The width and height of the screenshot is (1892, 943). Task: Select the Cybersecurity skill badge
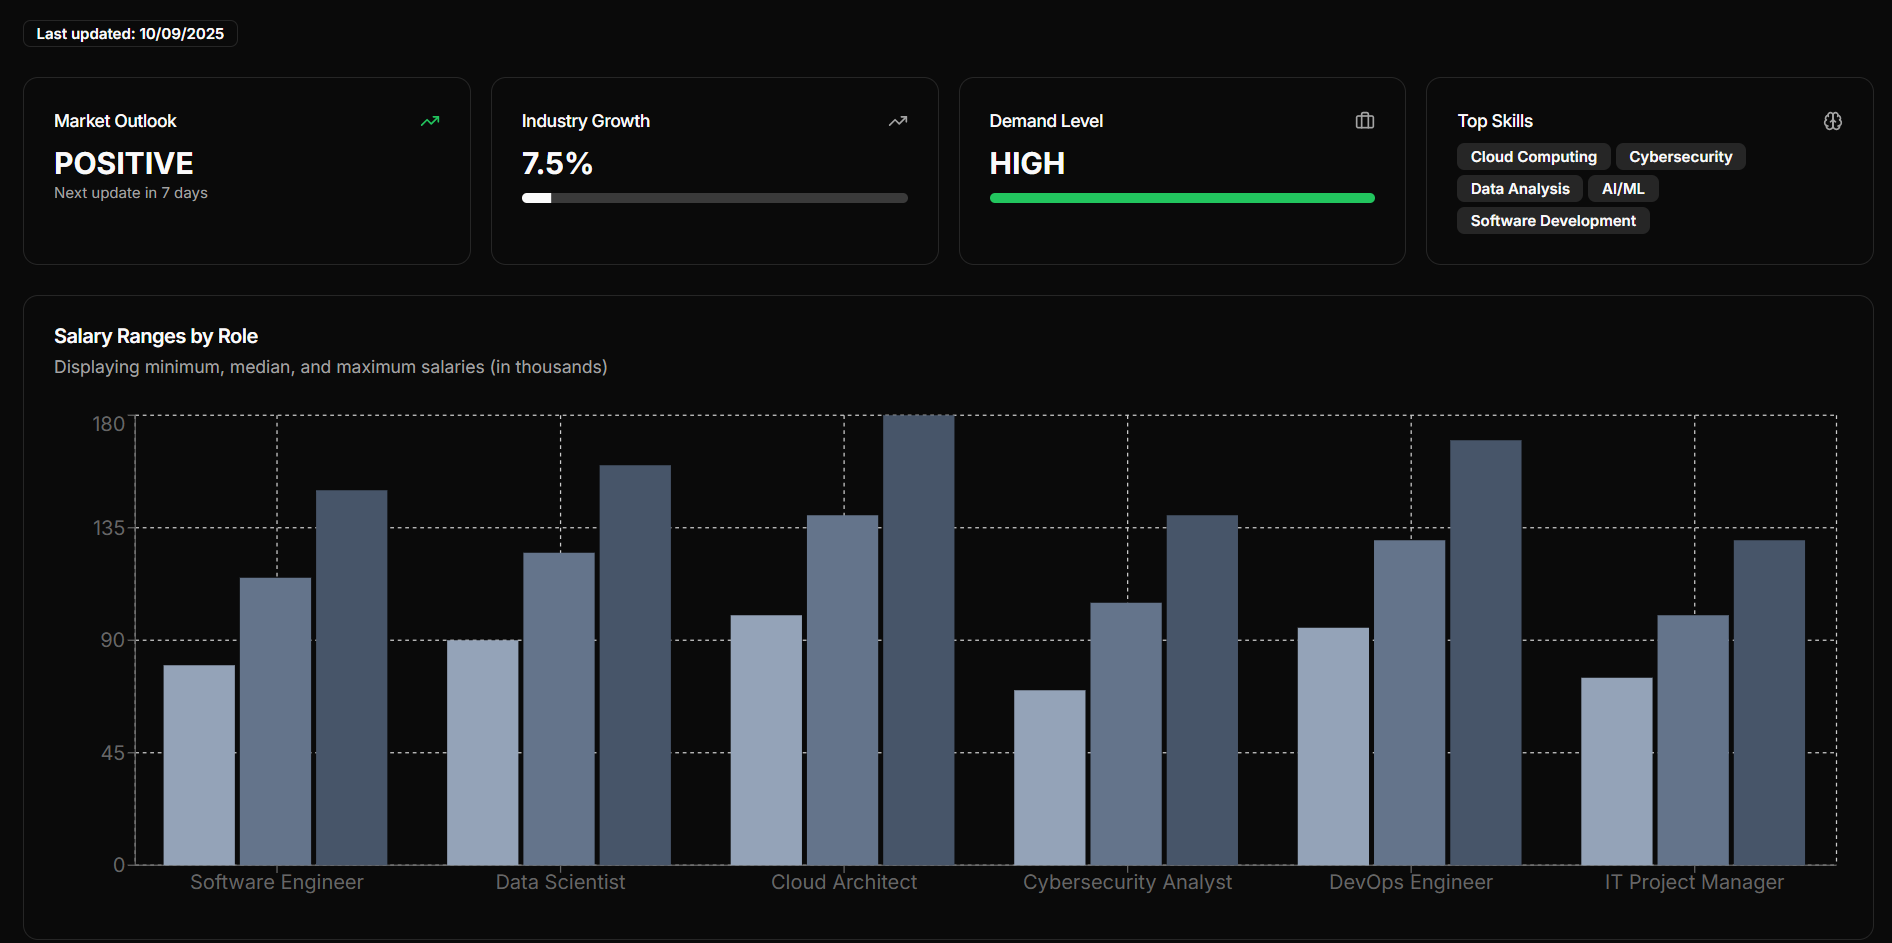click(1680, 157)
